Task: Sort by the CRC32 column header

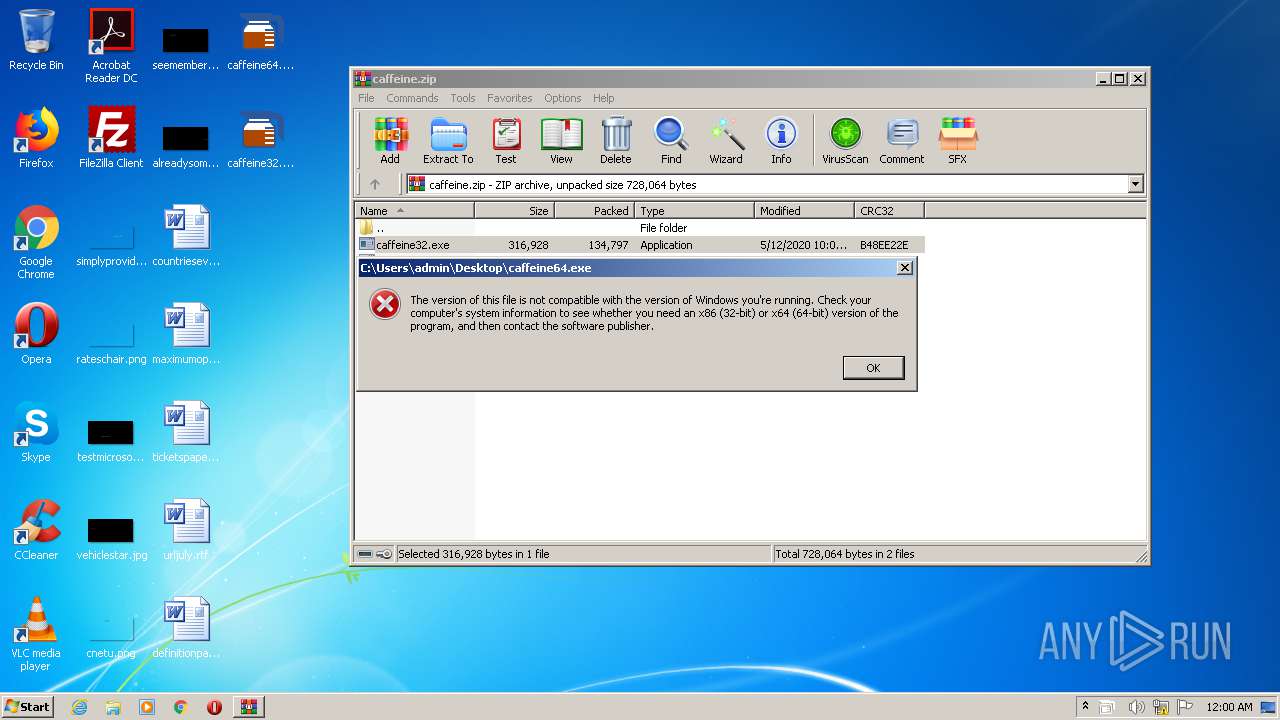Action: (889, 211)
